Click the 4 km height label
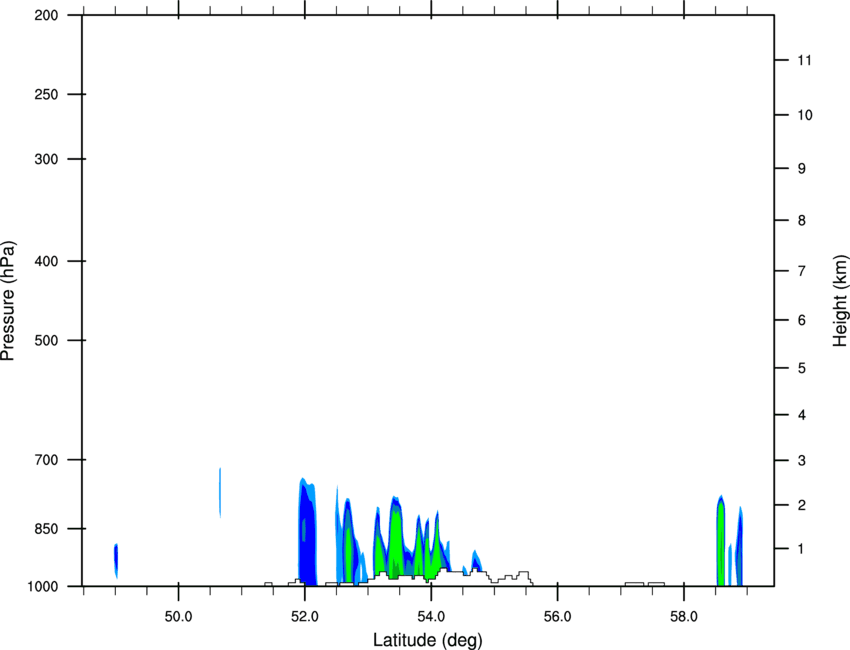 802,415
